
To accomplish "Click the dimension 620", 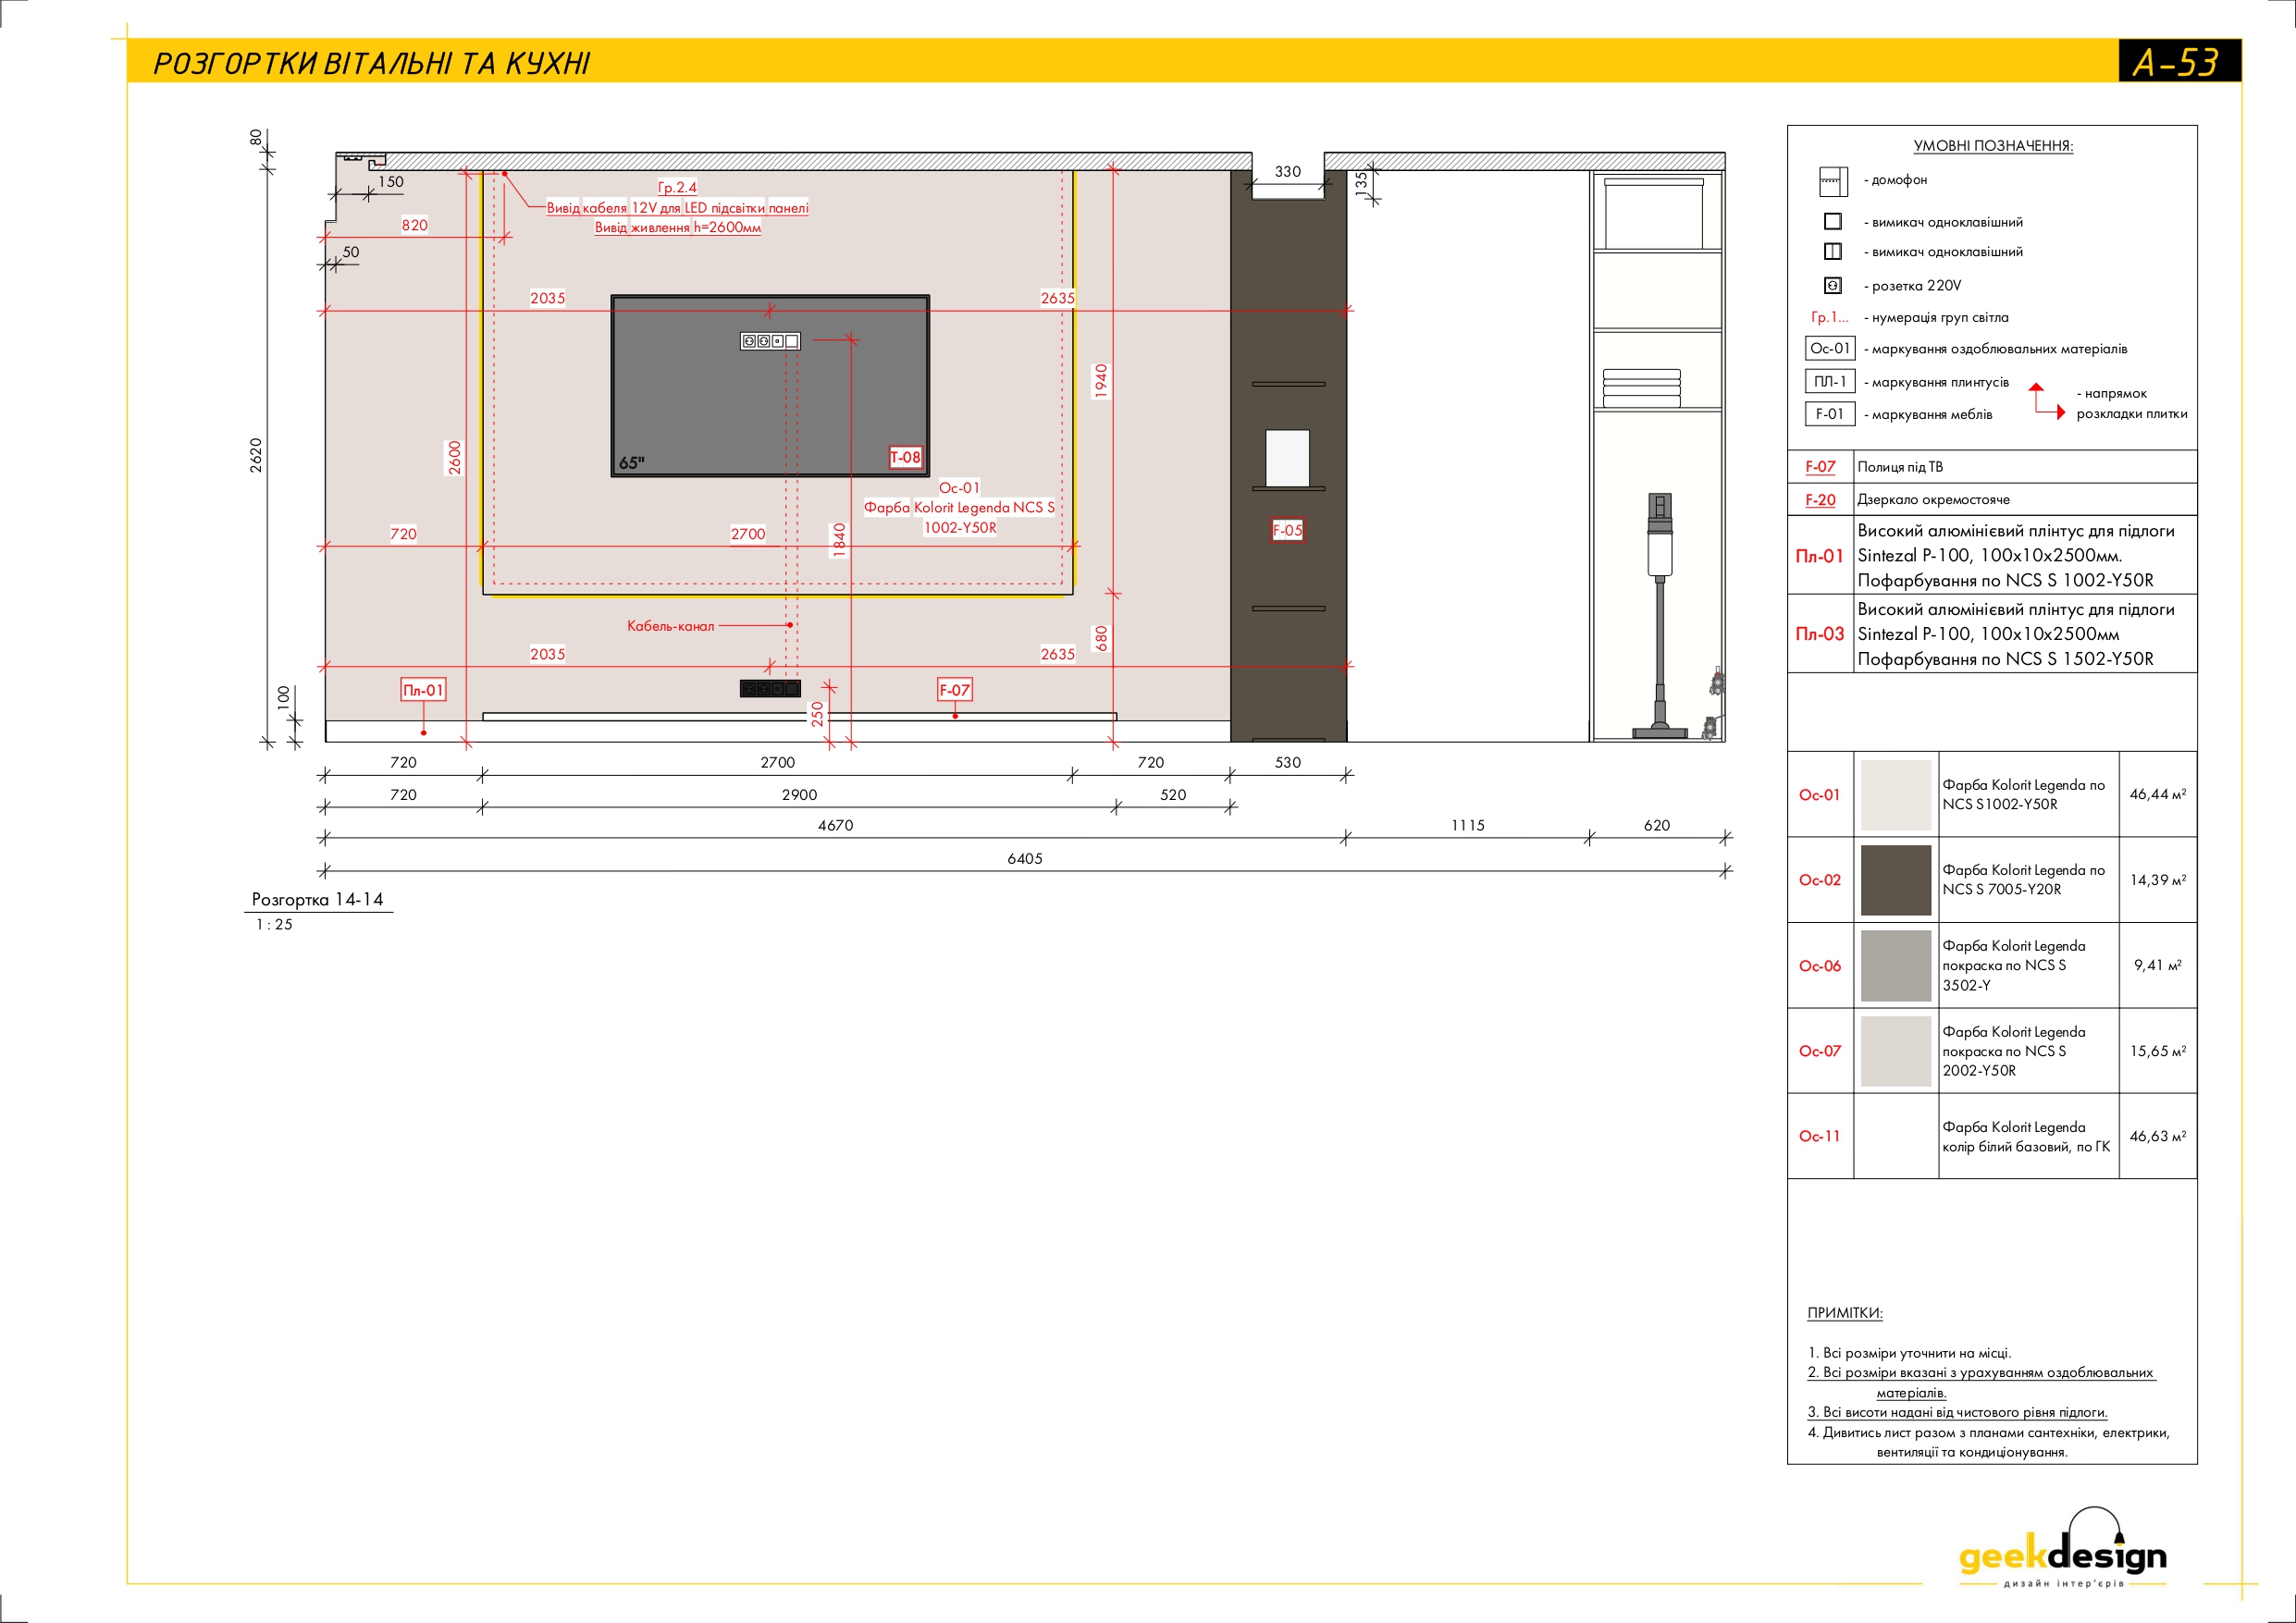I will click(1657, 826).
